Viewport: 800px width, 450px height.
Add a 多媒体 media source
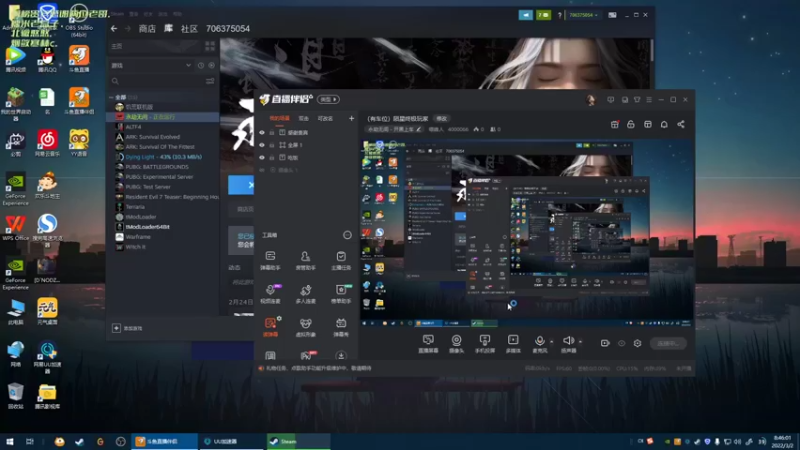point(513,343)
